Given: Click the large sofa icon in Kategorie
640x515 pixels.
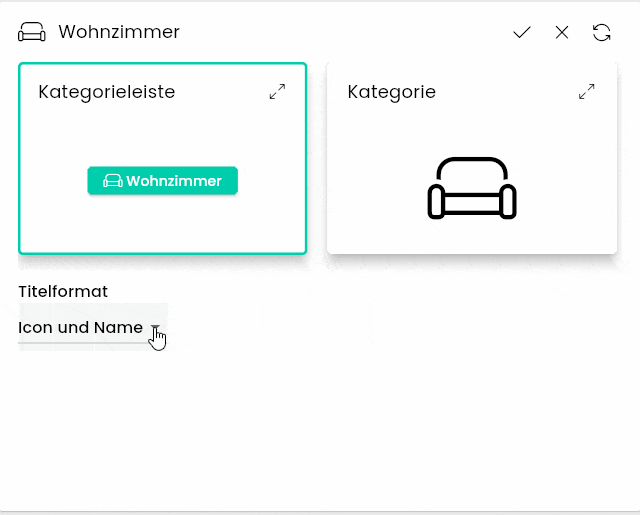Looking at the screenshot, I should click(x=472, y=188).
